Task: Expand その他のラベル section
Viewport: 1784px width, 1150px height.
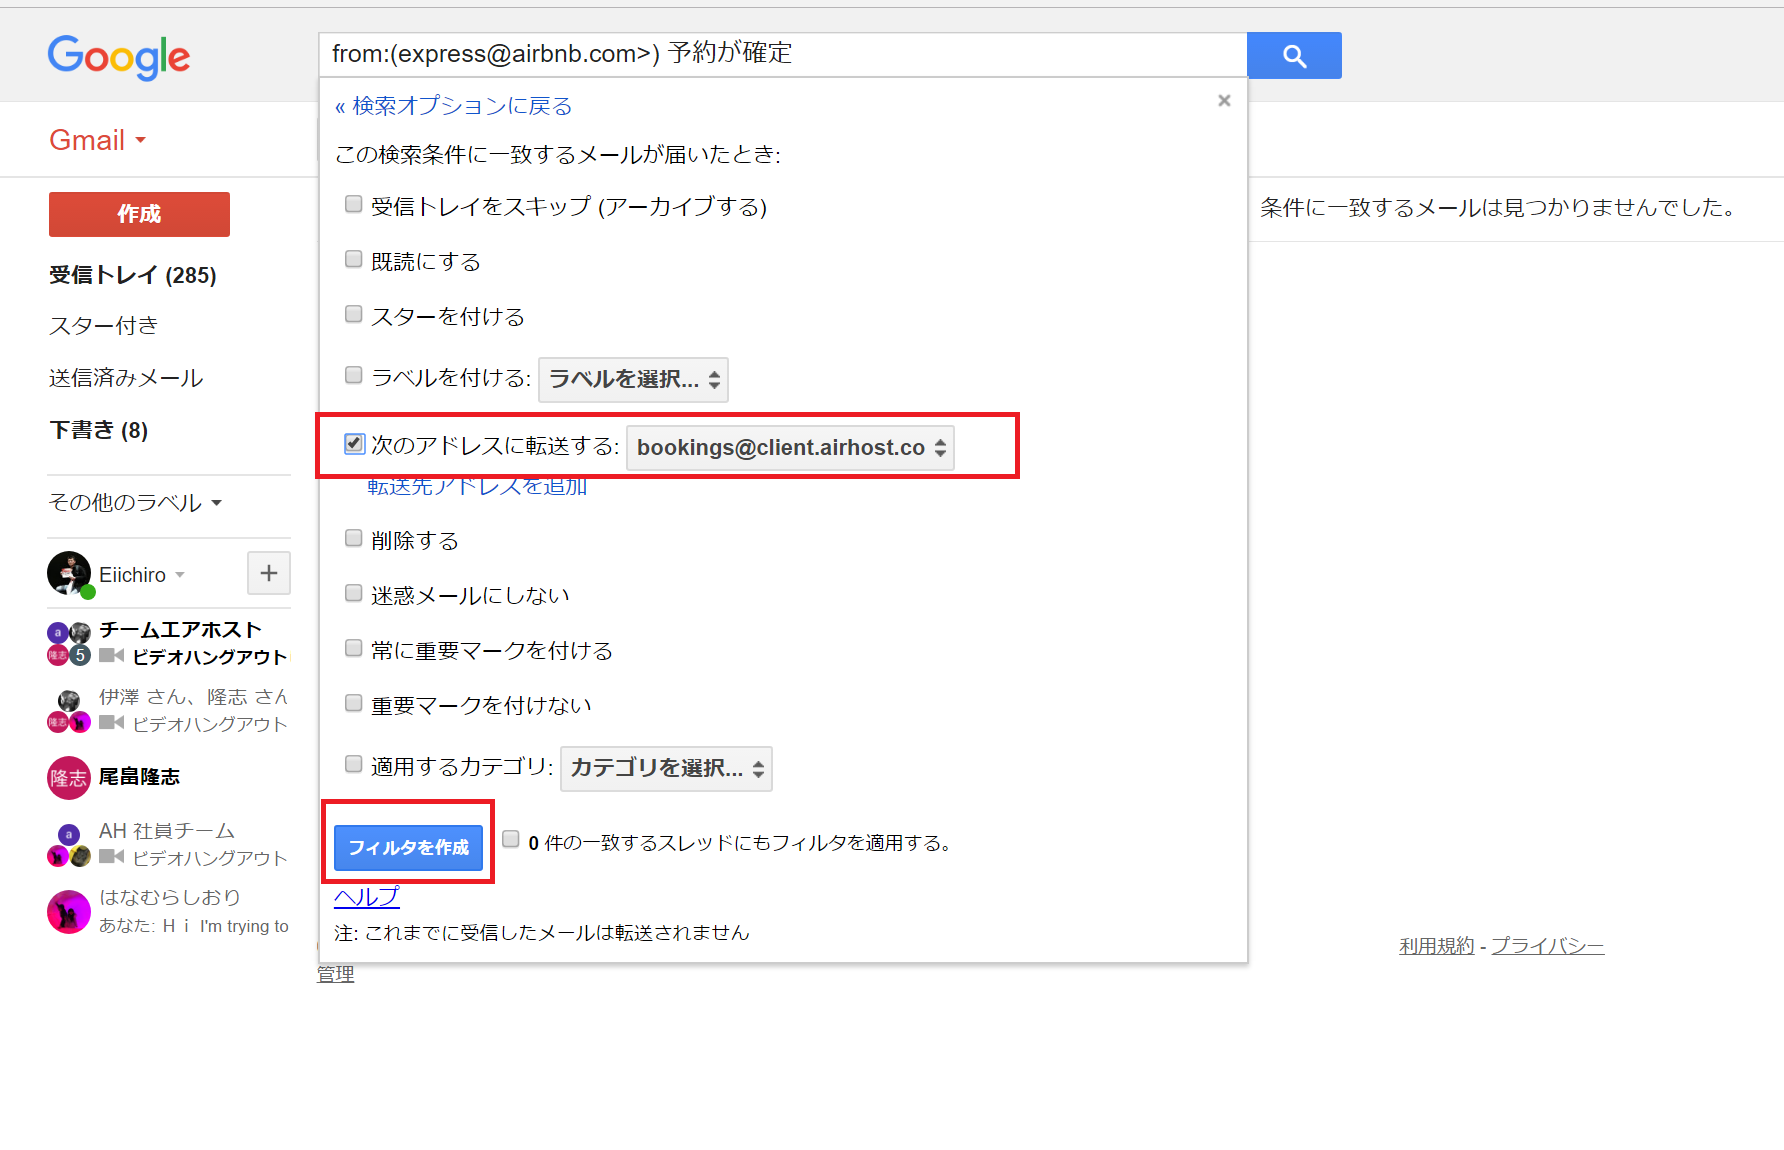Action: pos(135,502)
